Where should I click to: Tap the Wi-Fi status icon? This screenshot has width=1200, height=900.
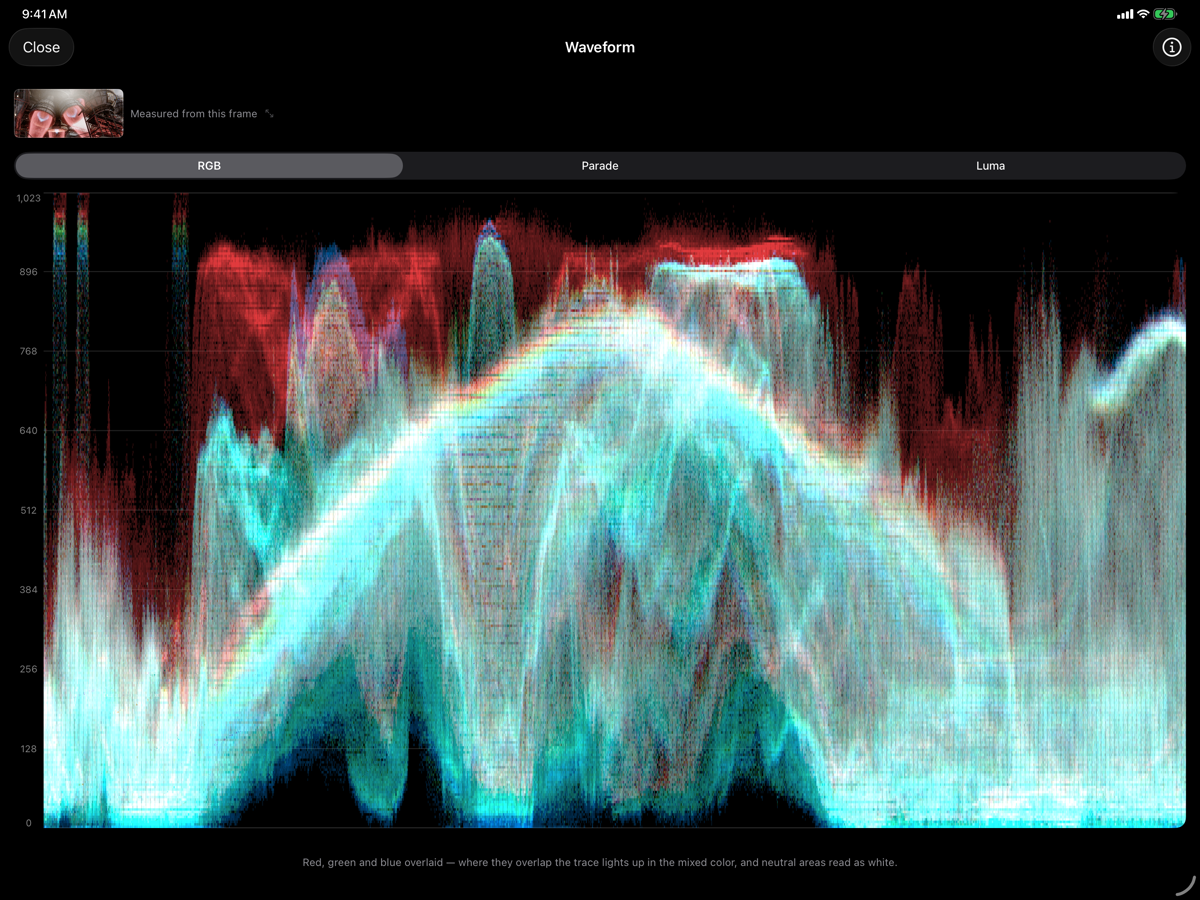click(x=1143, y=14)
